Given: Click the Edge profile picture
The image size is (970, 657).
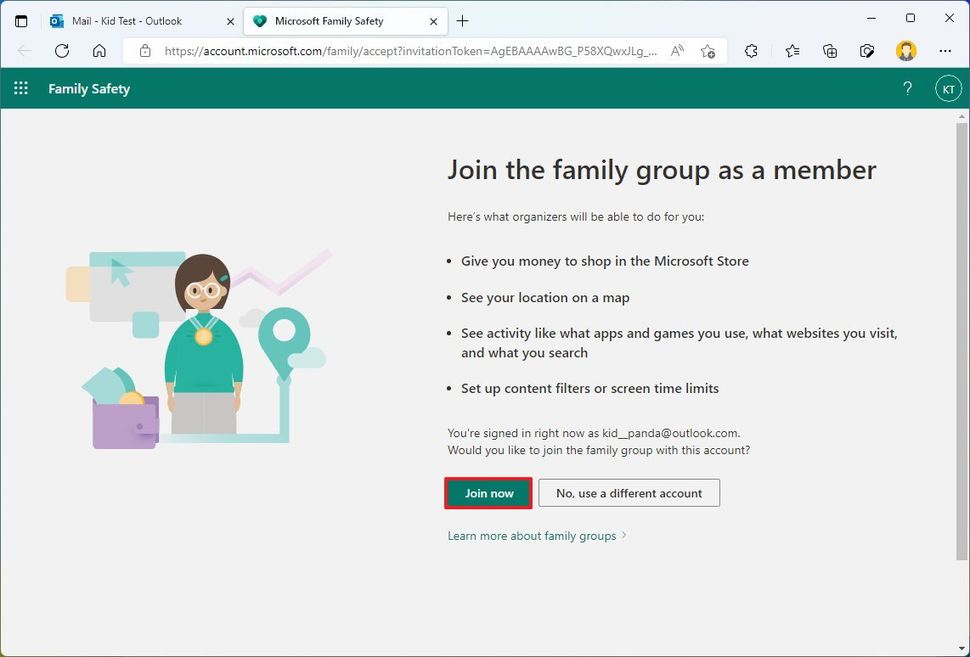Looking at the screenshot, I should [906, 51].
